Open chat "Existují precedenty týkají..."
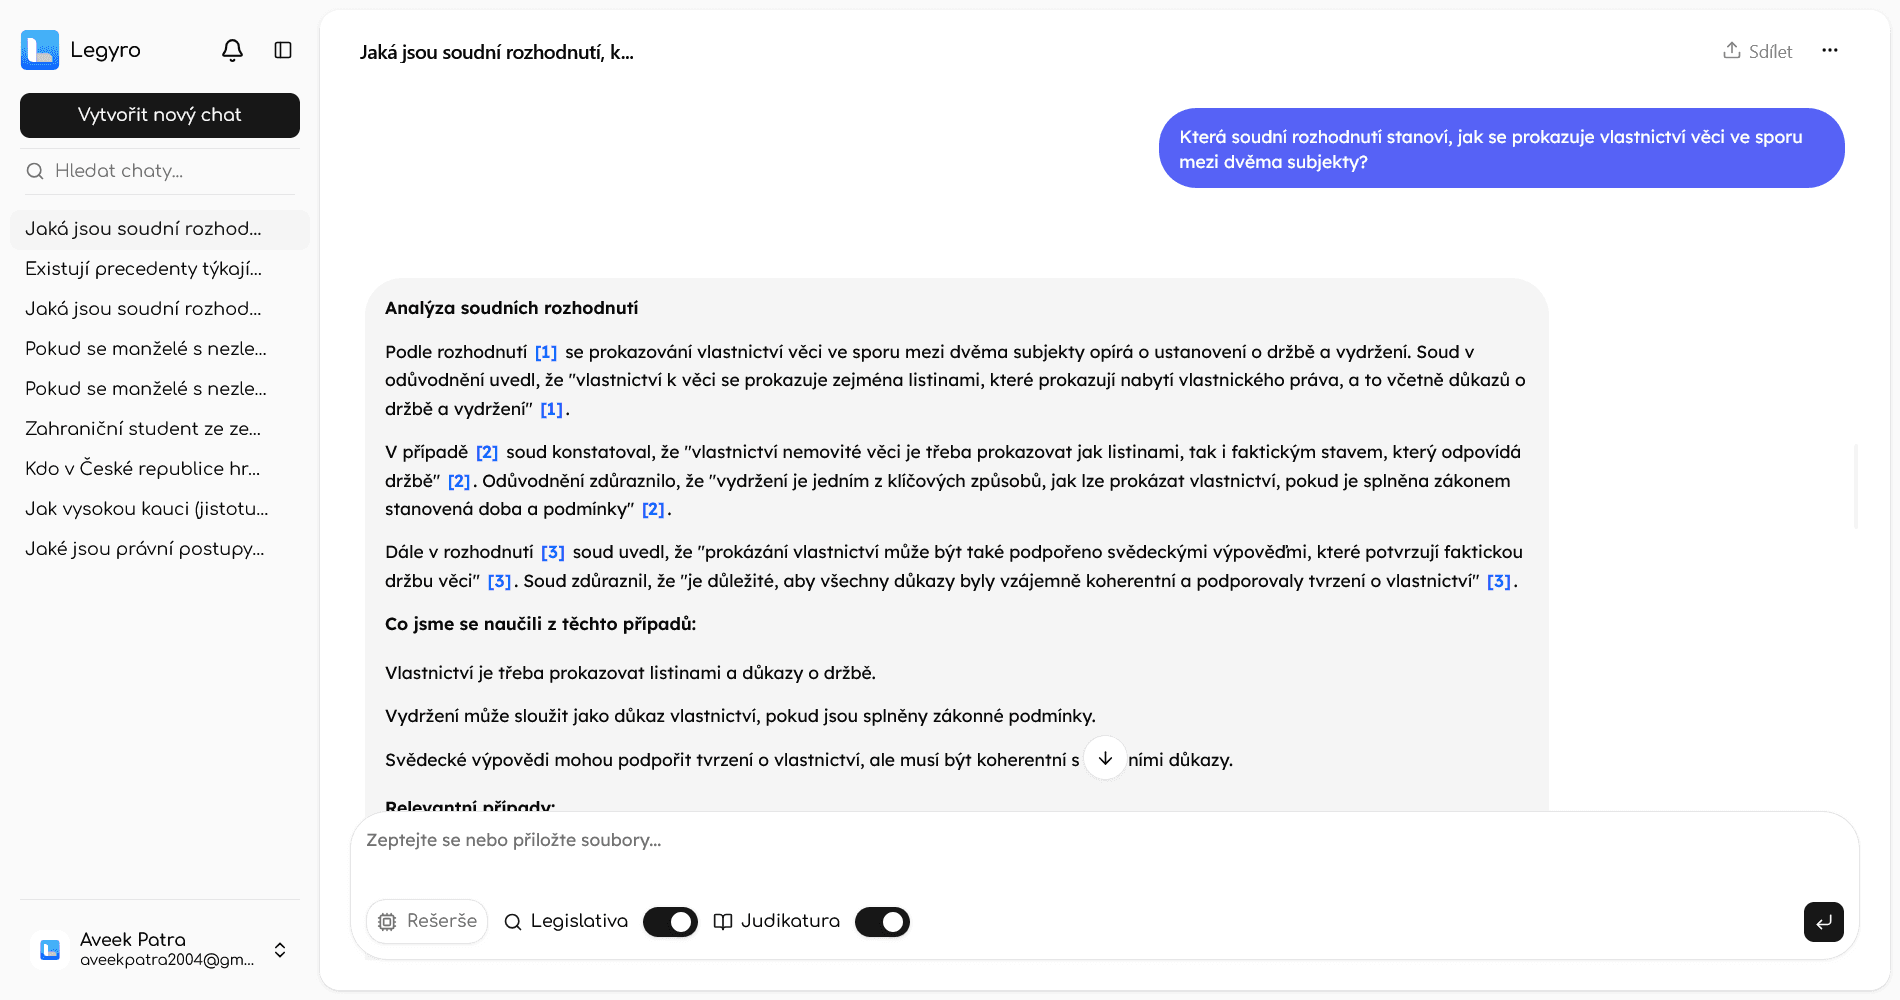This screenshot has height=1000, width=1900. [x=144, y=269]
